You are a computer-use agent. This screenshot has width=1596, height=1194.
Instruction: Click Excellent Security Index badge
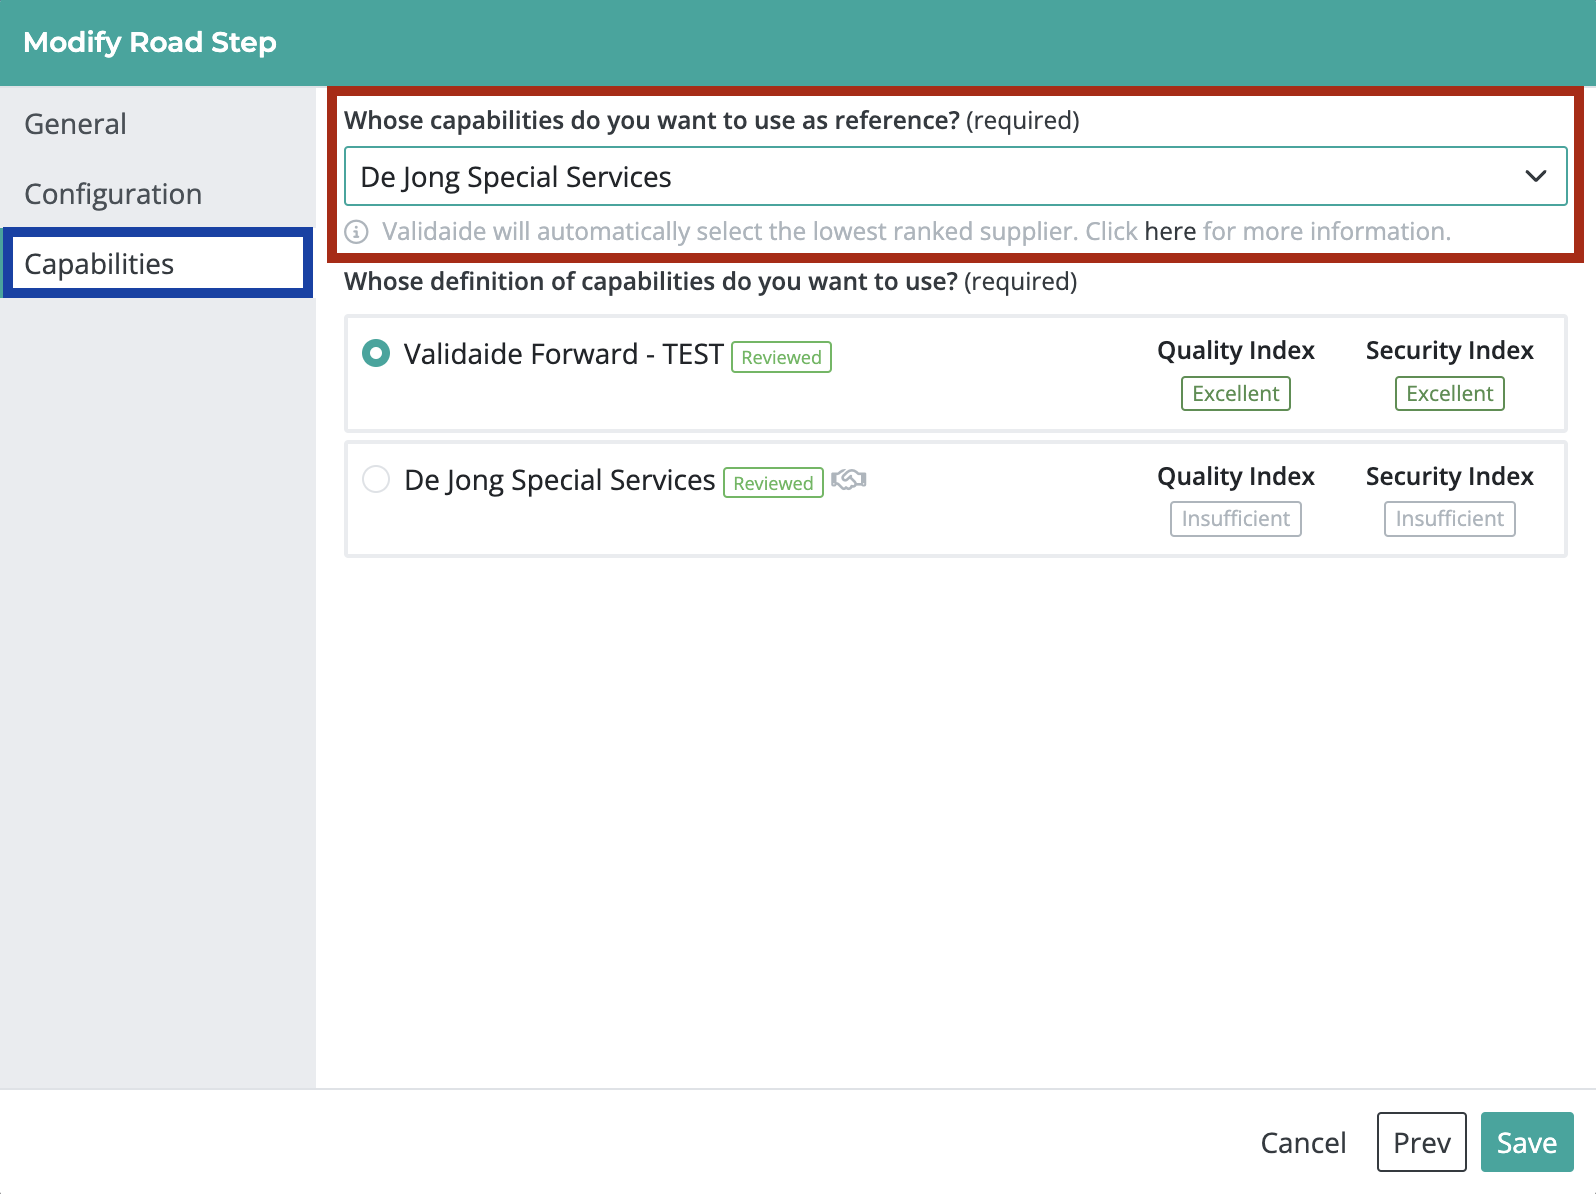tap(1449, 393)
